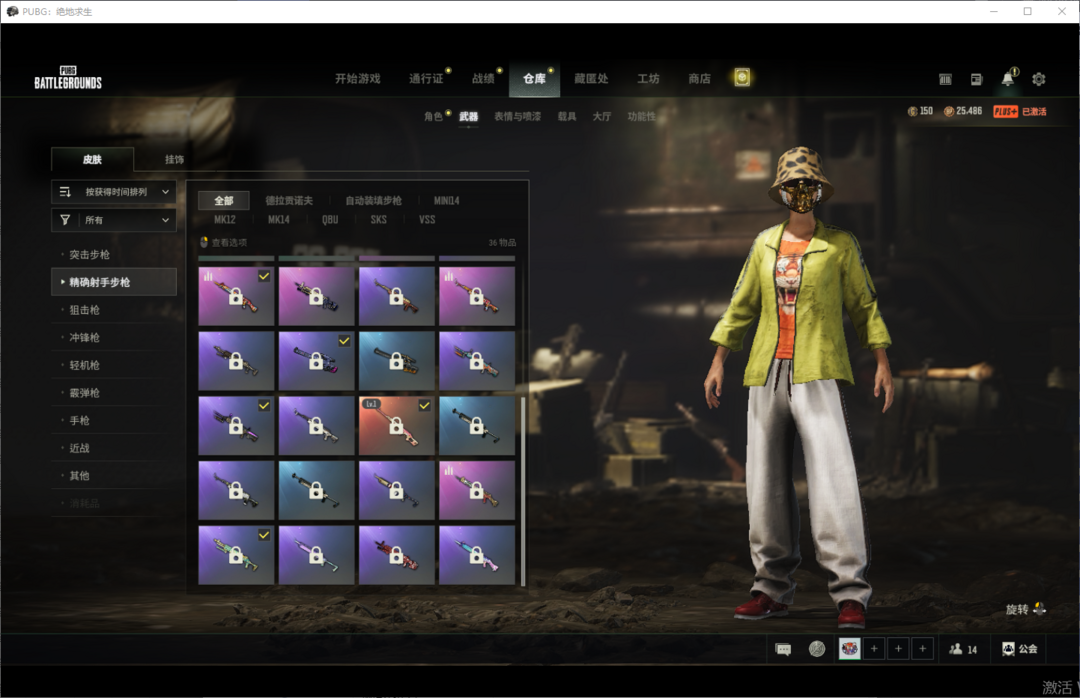The width and height of the screenshot is (1080, 698).
Task: Open the 工坊 menu tab
Action: point(648,79)
